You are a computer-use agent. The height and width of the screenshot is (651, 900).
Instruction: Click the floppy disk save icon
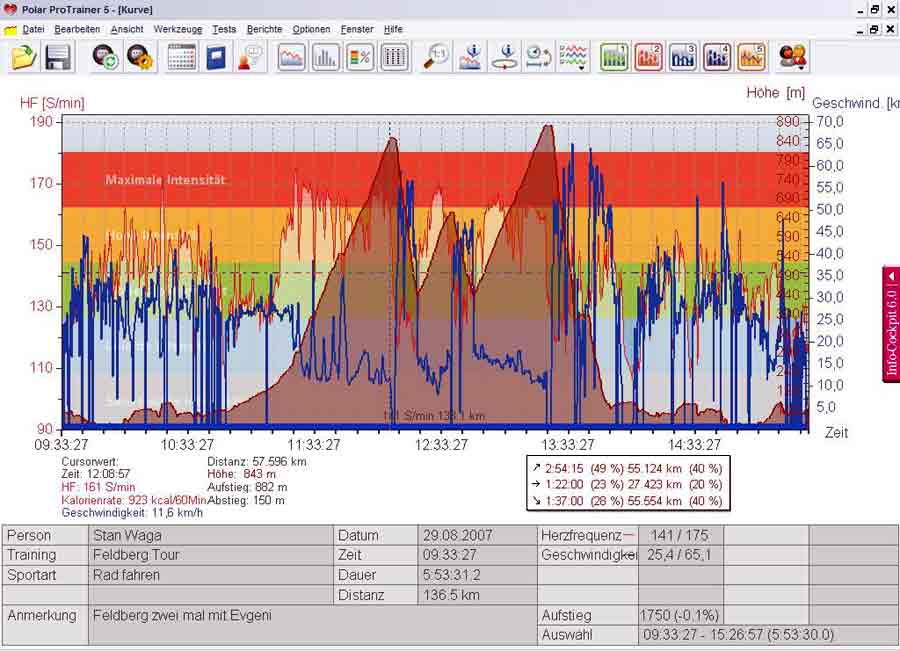tap(58, 57)
